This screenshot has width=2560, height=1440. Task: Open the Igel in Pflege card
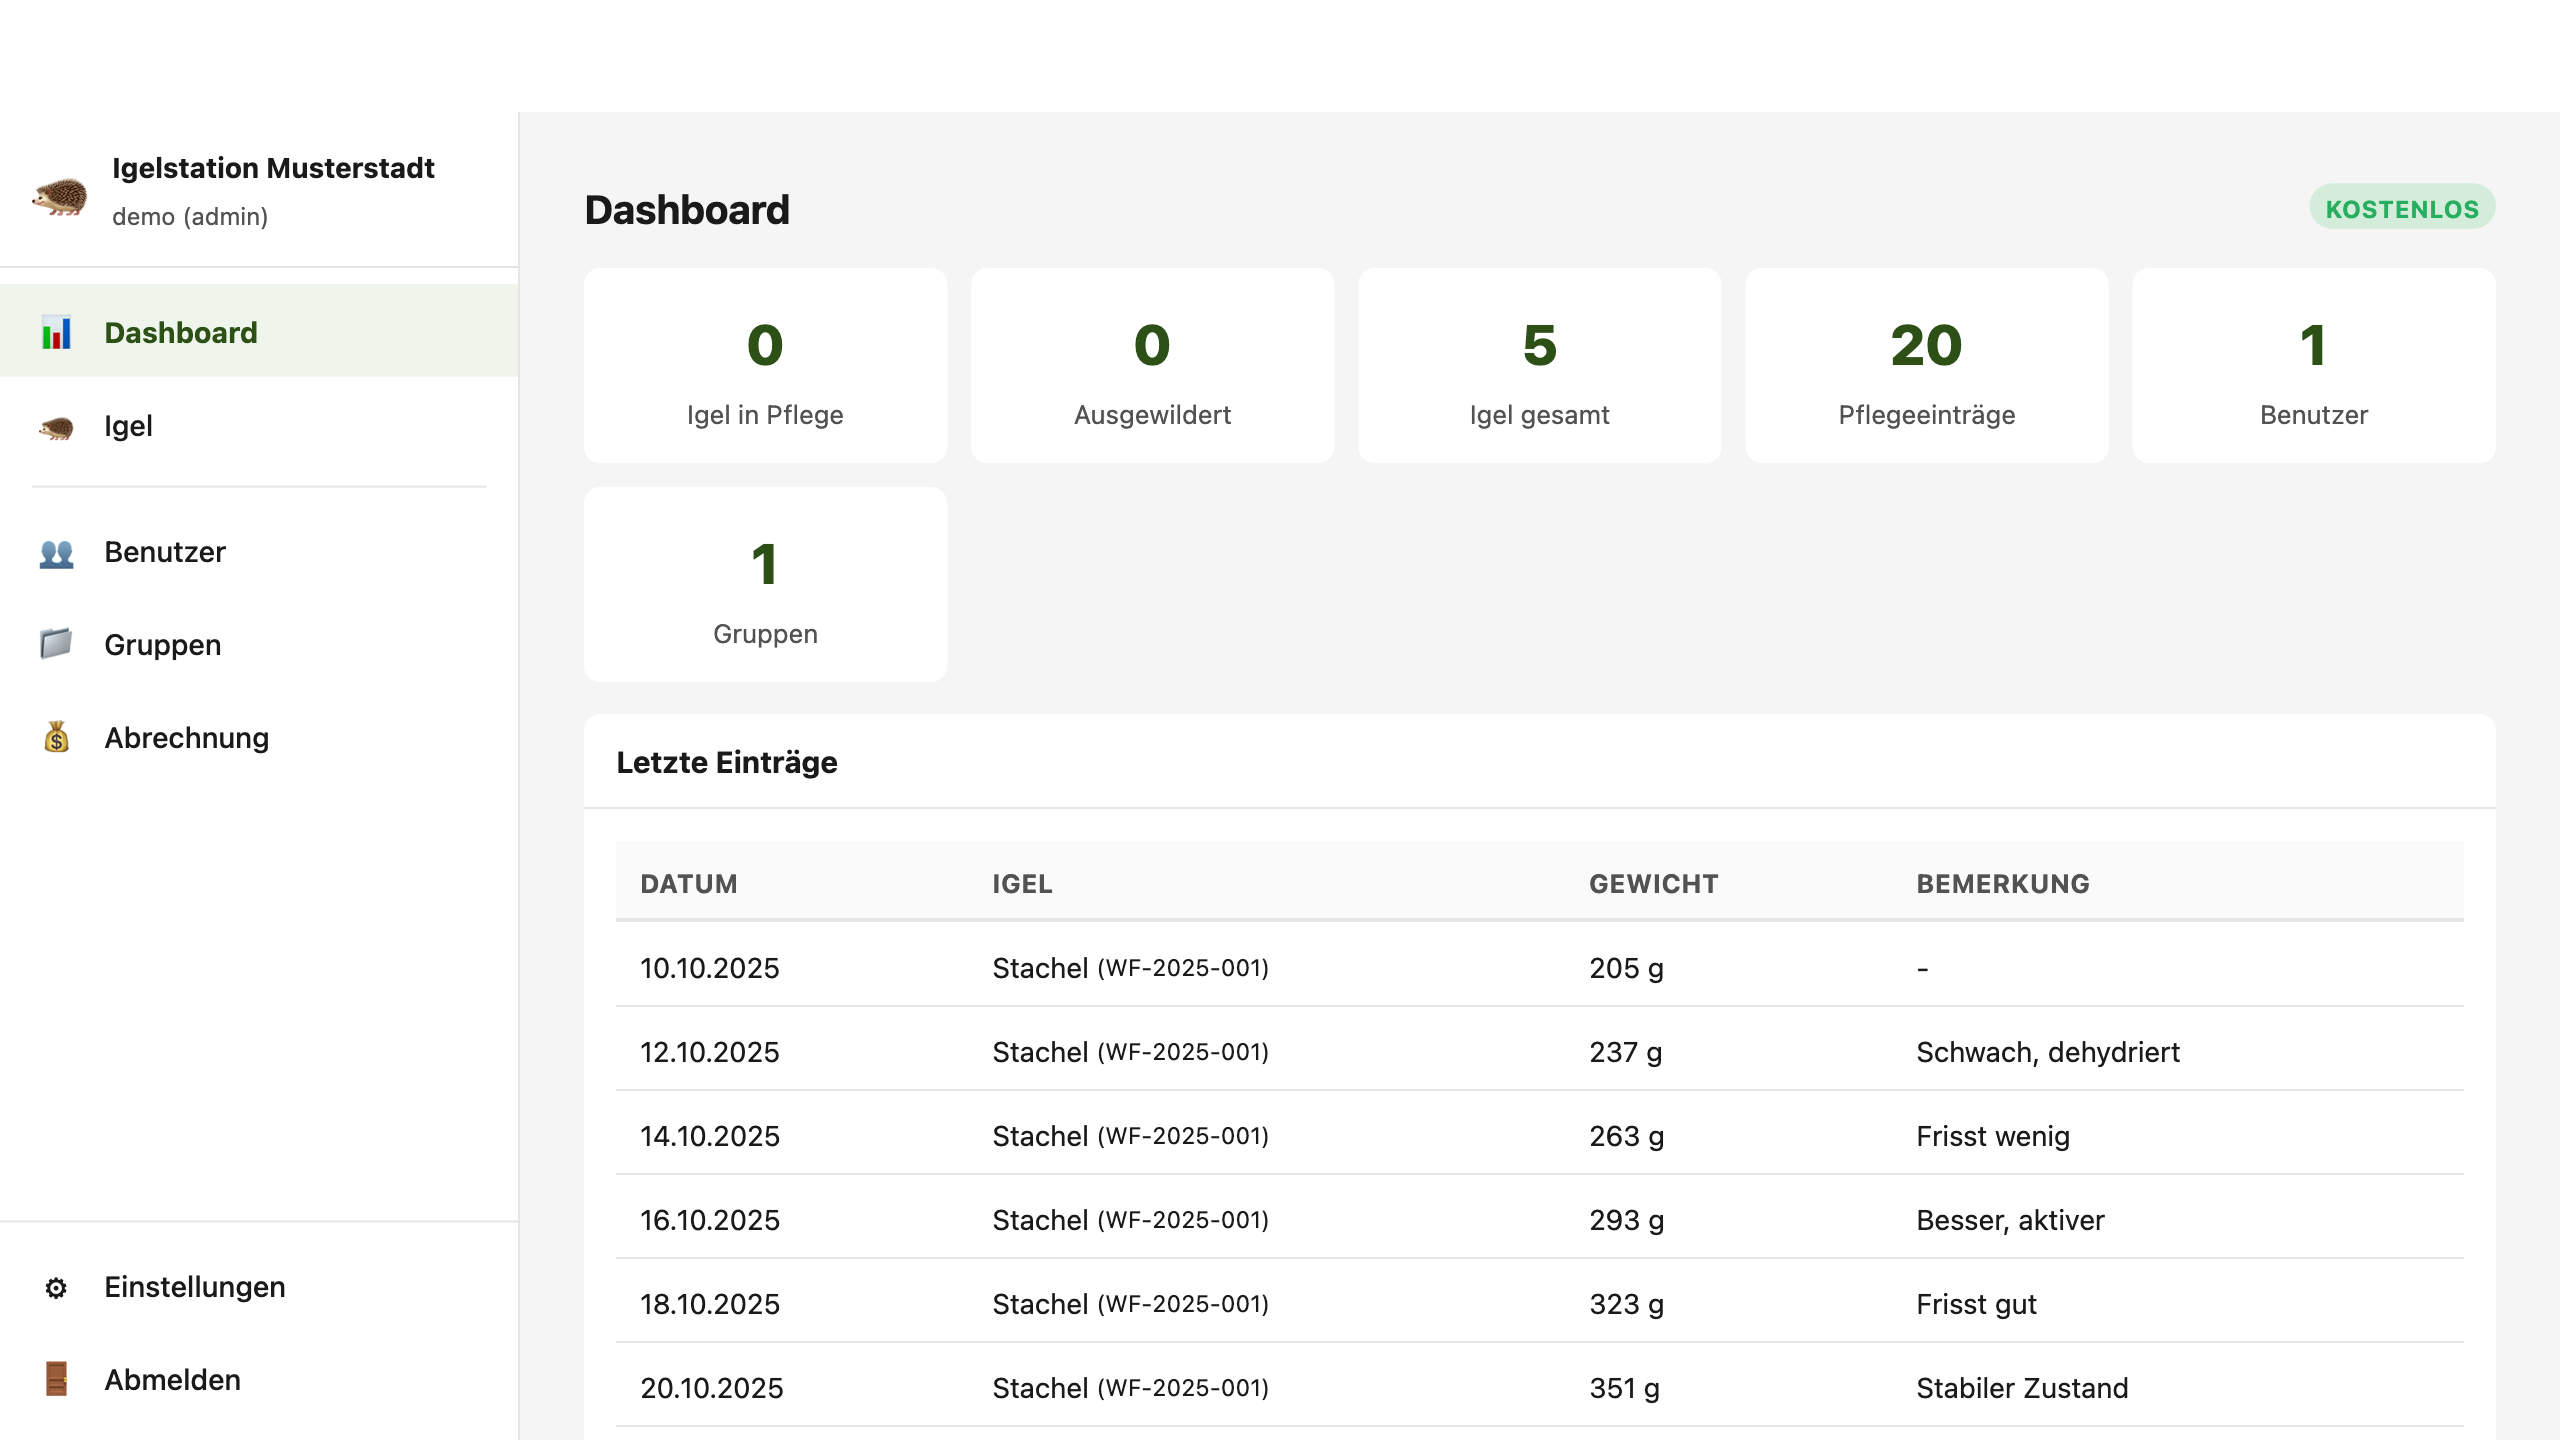tap(765, 365)
